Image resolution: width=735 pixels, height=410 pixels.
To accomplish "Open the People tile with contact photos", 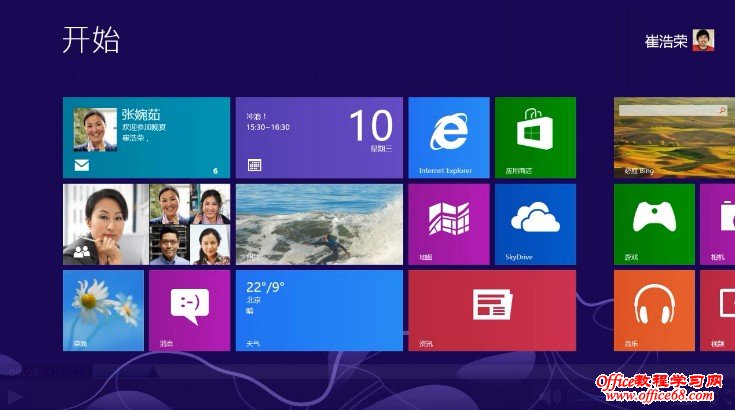I will (146, 224).
